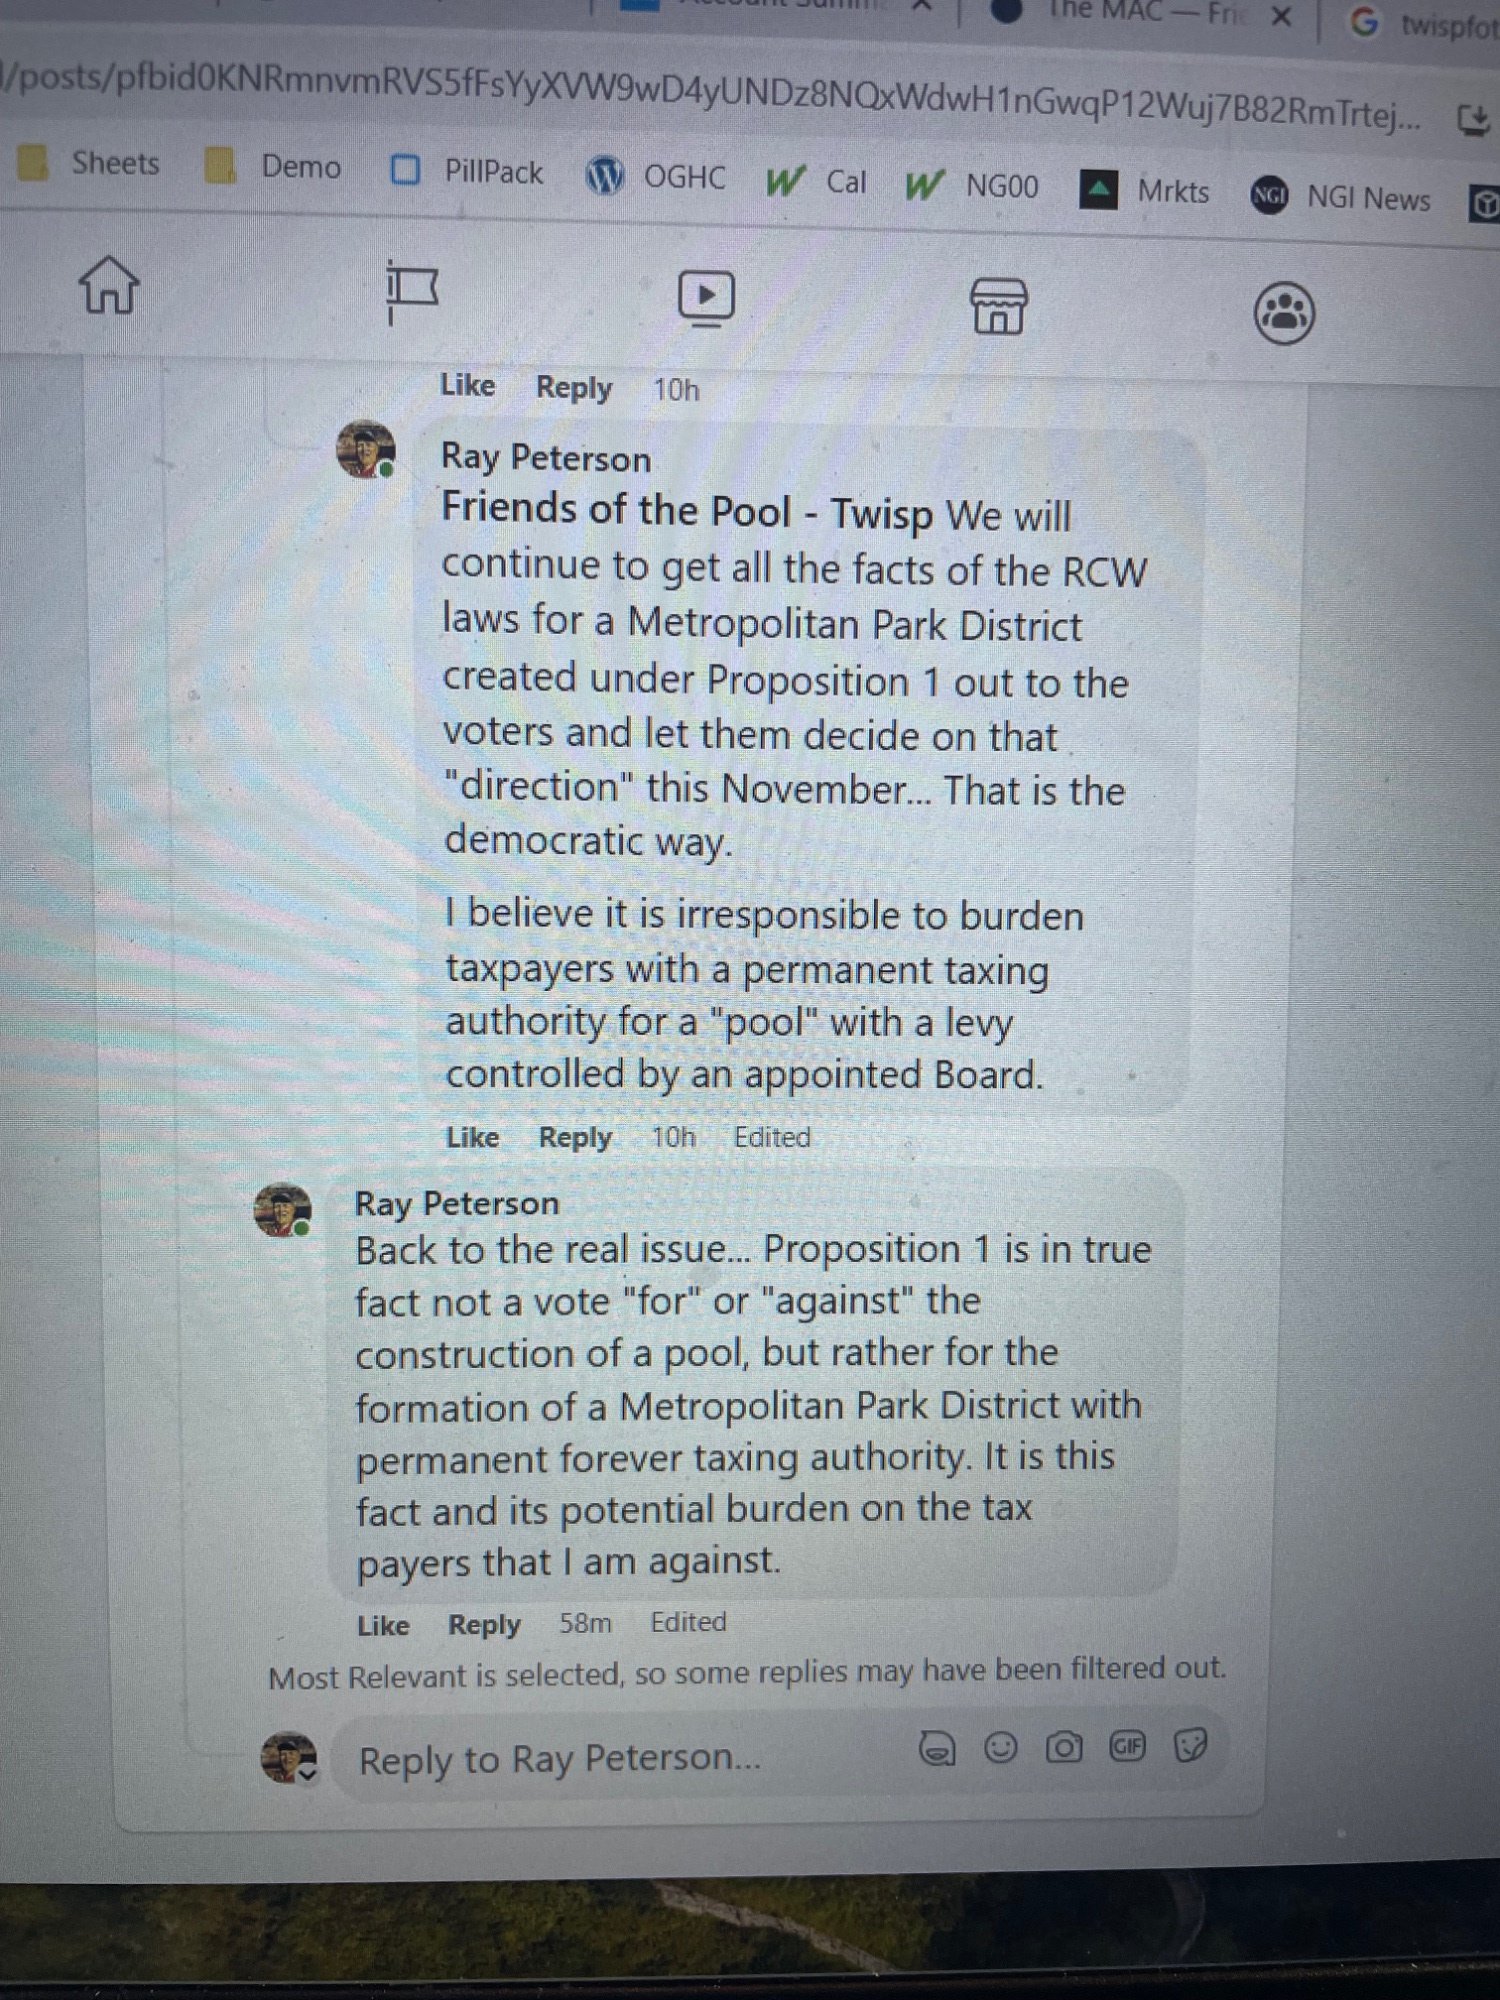Go to the Facebook Home icon
Image resolution: width=1500 pixels, height=2000 pixels.
click(109, 285)
